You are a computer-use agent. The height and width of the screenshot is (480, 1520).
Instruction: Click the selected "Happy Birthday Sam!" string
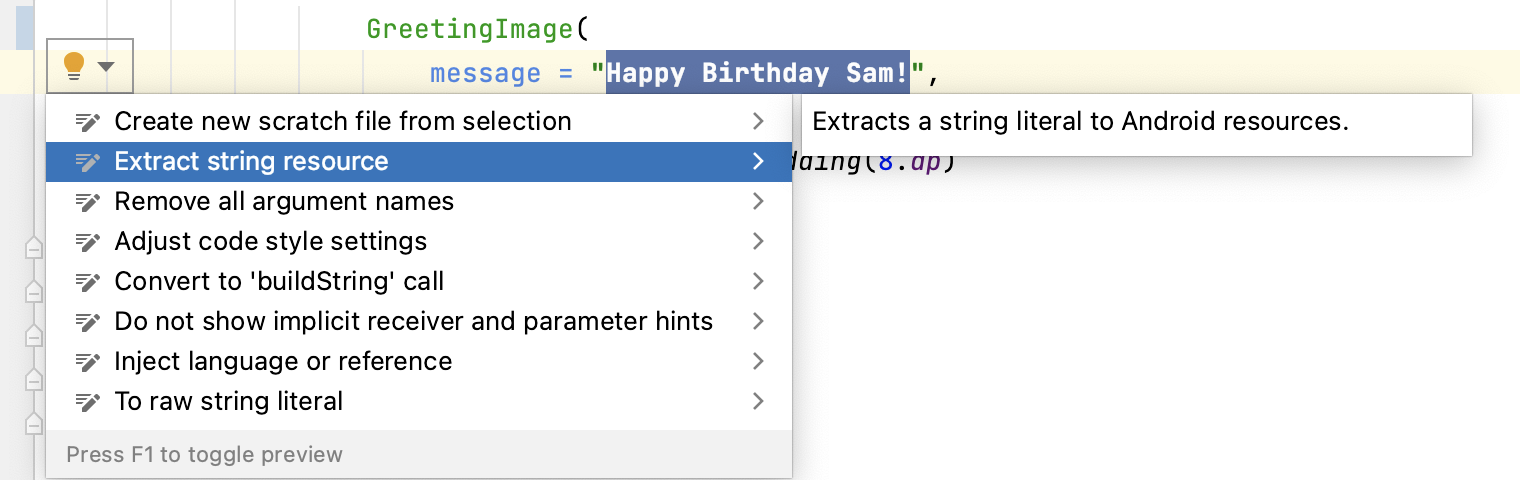tap(757, 73)
